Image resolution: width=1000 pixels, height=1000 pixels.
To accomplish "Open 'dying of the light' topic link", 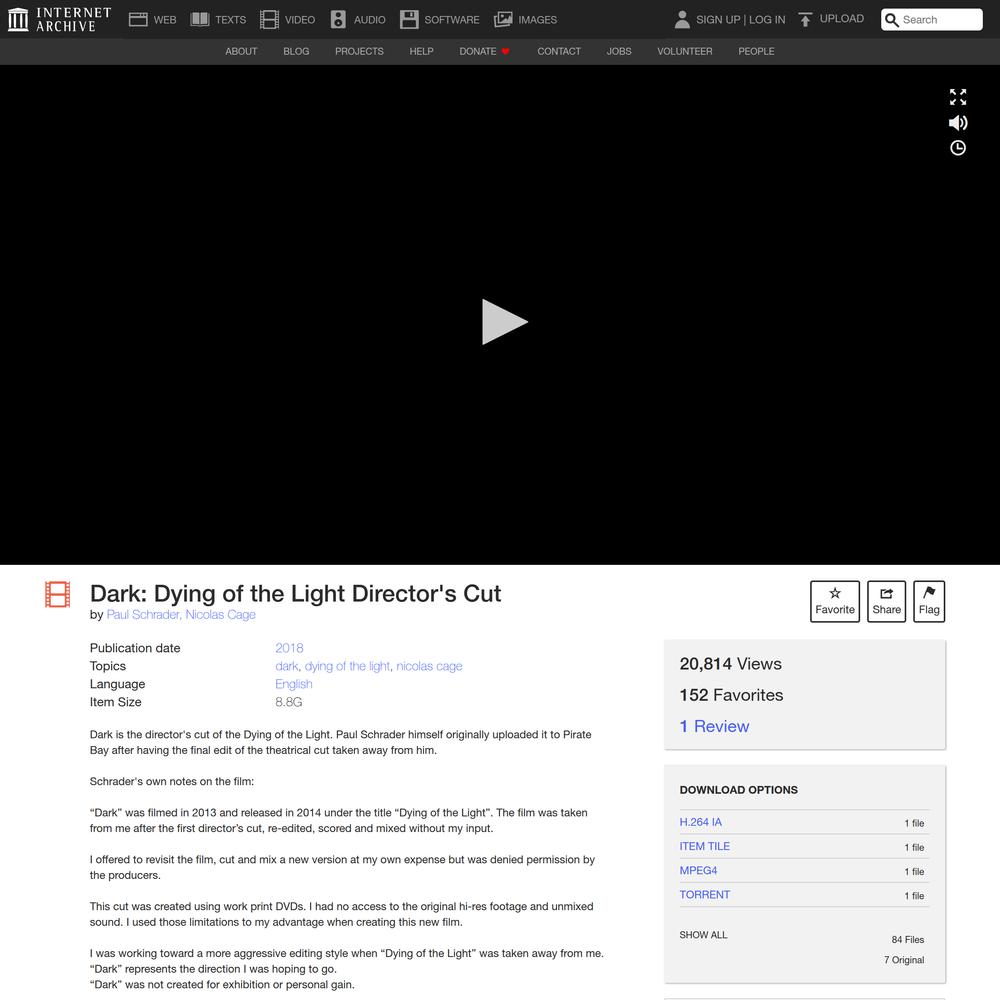I will (347, 666).
